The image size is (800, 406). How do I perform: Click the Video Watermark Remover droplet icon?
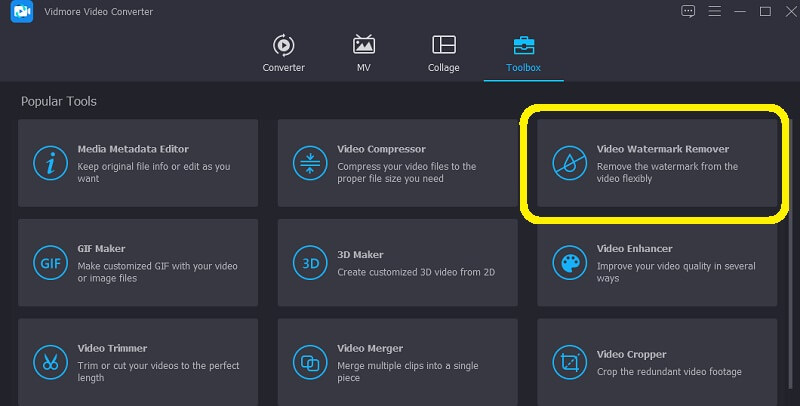point(570,163)
